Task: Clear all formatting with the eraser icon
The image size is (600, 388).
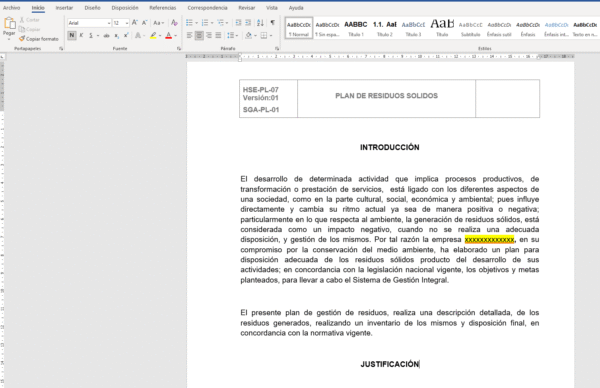Action: point(174,23)
